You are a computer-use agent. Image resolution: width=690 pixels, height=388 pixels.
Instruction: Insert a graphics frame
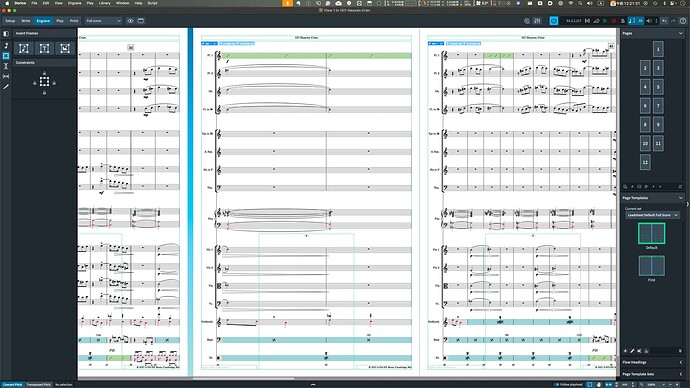coord(65,48)
